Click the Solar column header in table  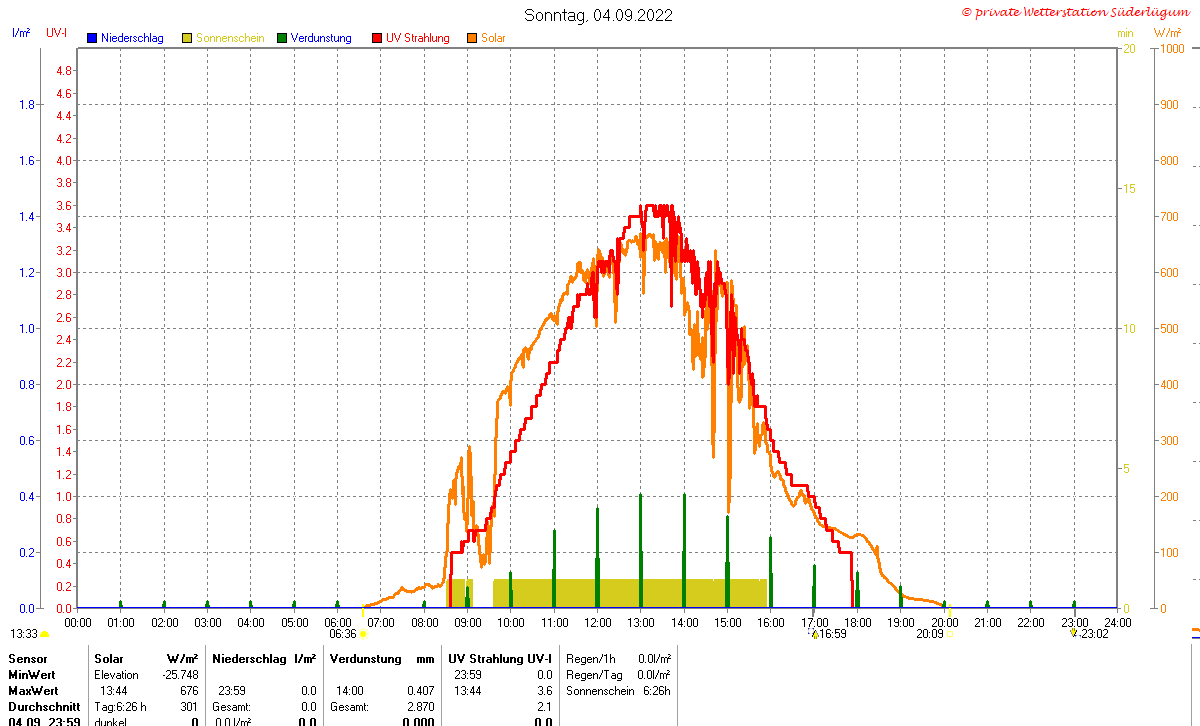[109, 659]
